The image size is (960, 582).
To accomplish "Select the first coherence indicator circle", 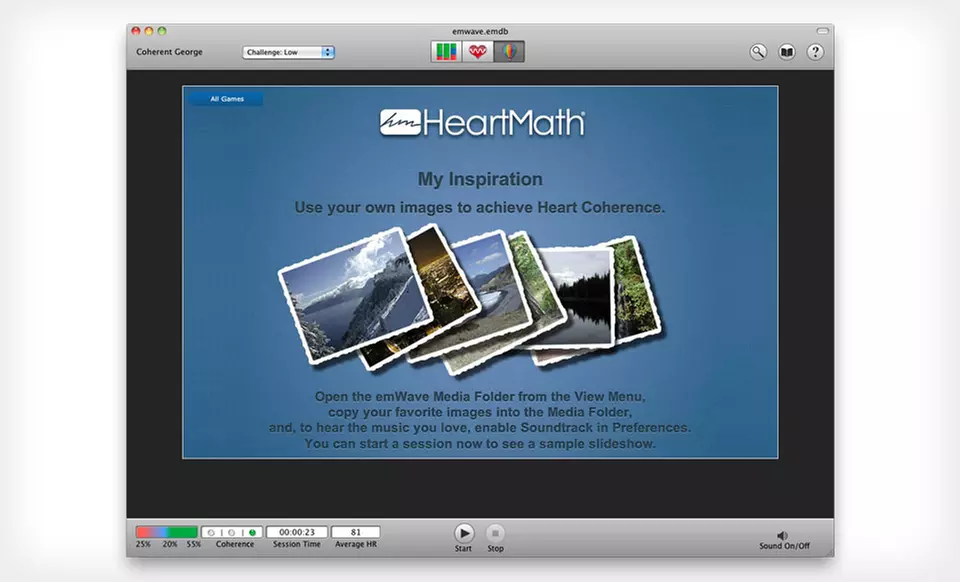I will [211, 531].
